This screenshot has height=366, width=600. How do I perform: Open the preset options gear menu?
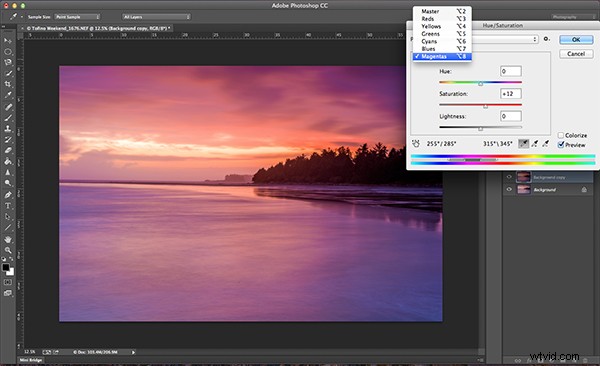coord(546,39)
